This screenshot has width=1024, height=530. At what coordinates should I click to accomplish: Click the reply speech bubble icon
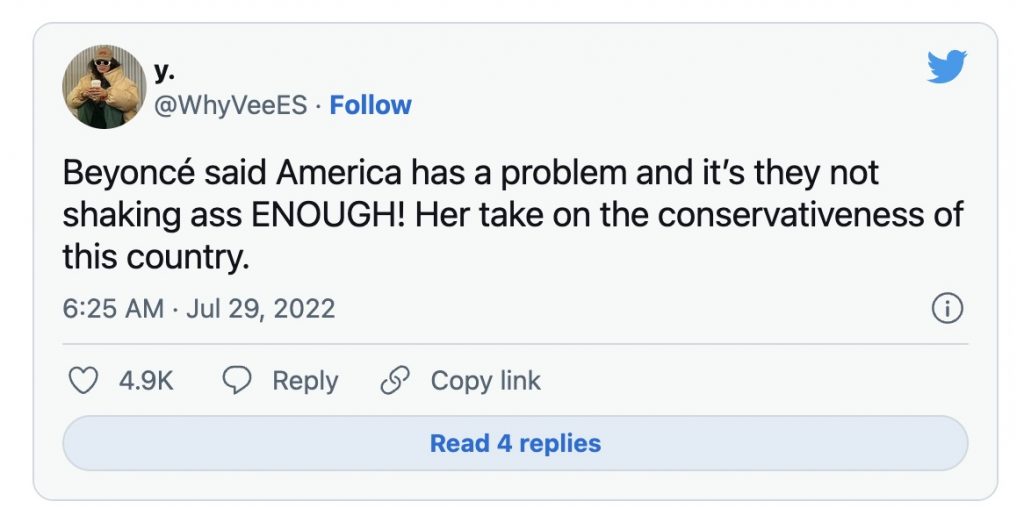click(x=236, y=381)
